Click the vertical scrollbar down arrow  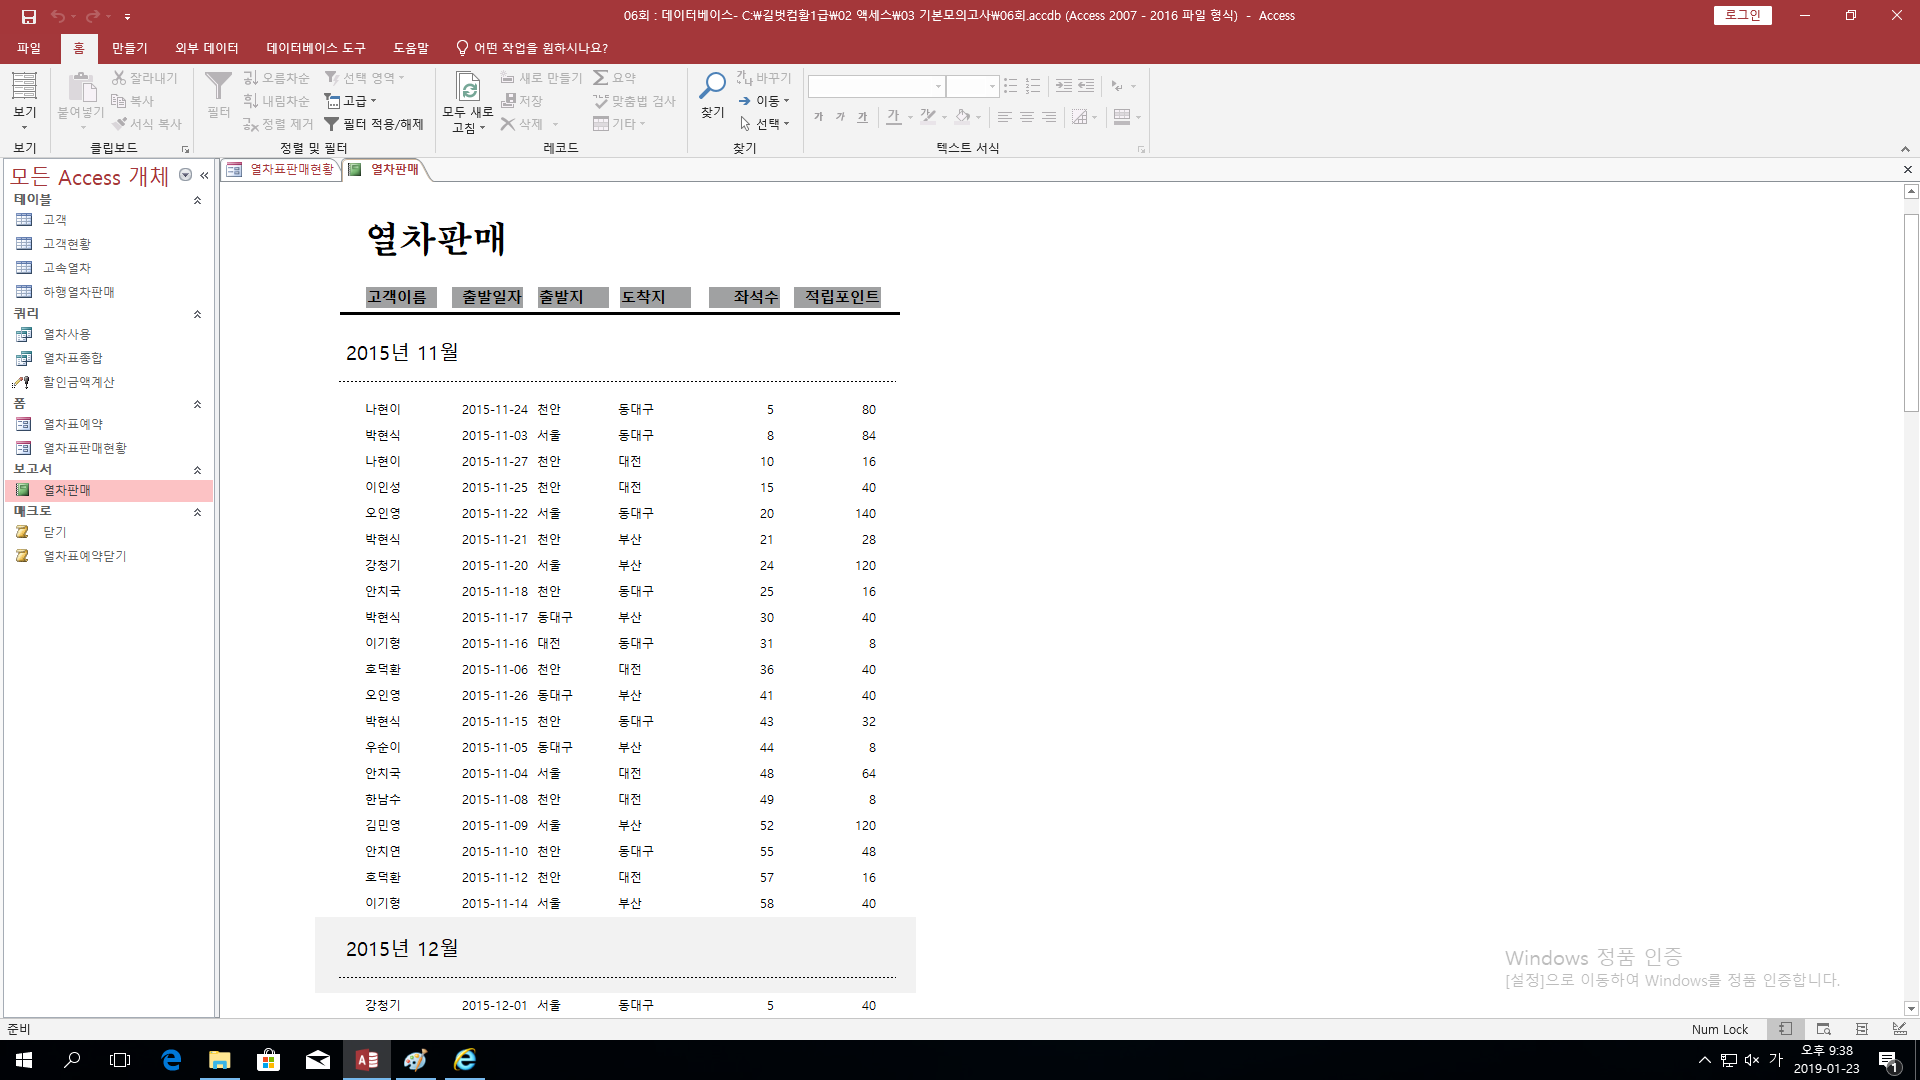click(x=1911, y=1009)
